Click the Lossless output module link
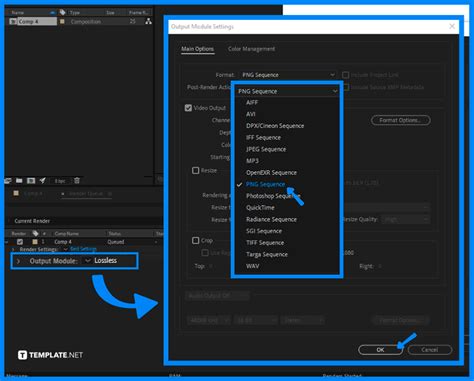Viewport: 474px width, 381px height. tap(105, 260)
